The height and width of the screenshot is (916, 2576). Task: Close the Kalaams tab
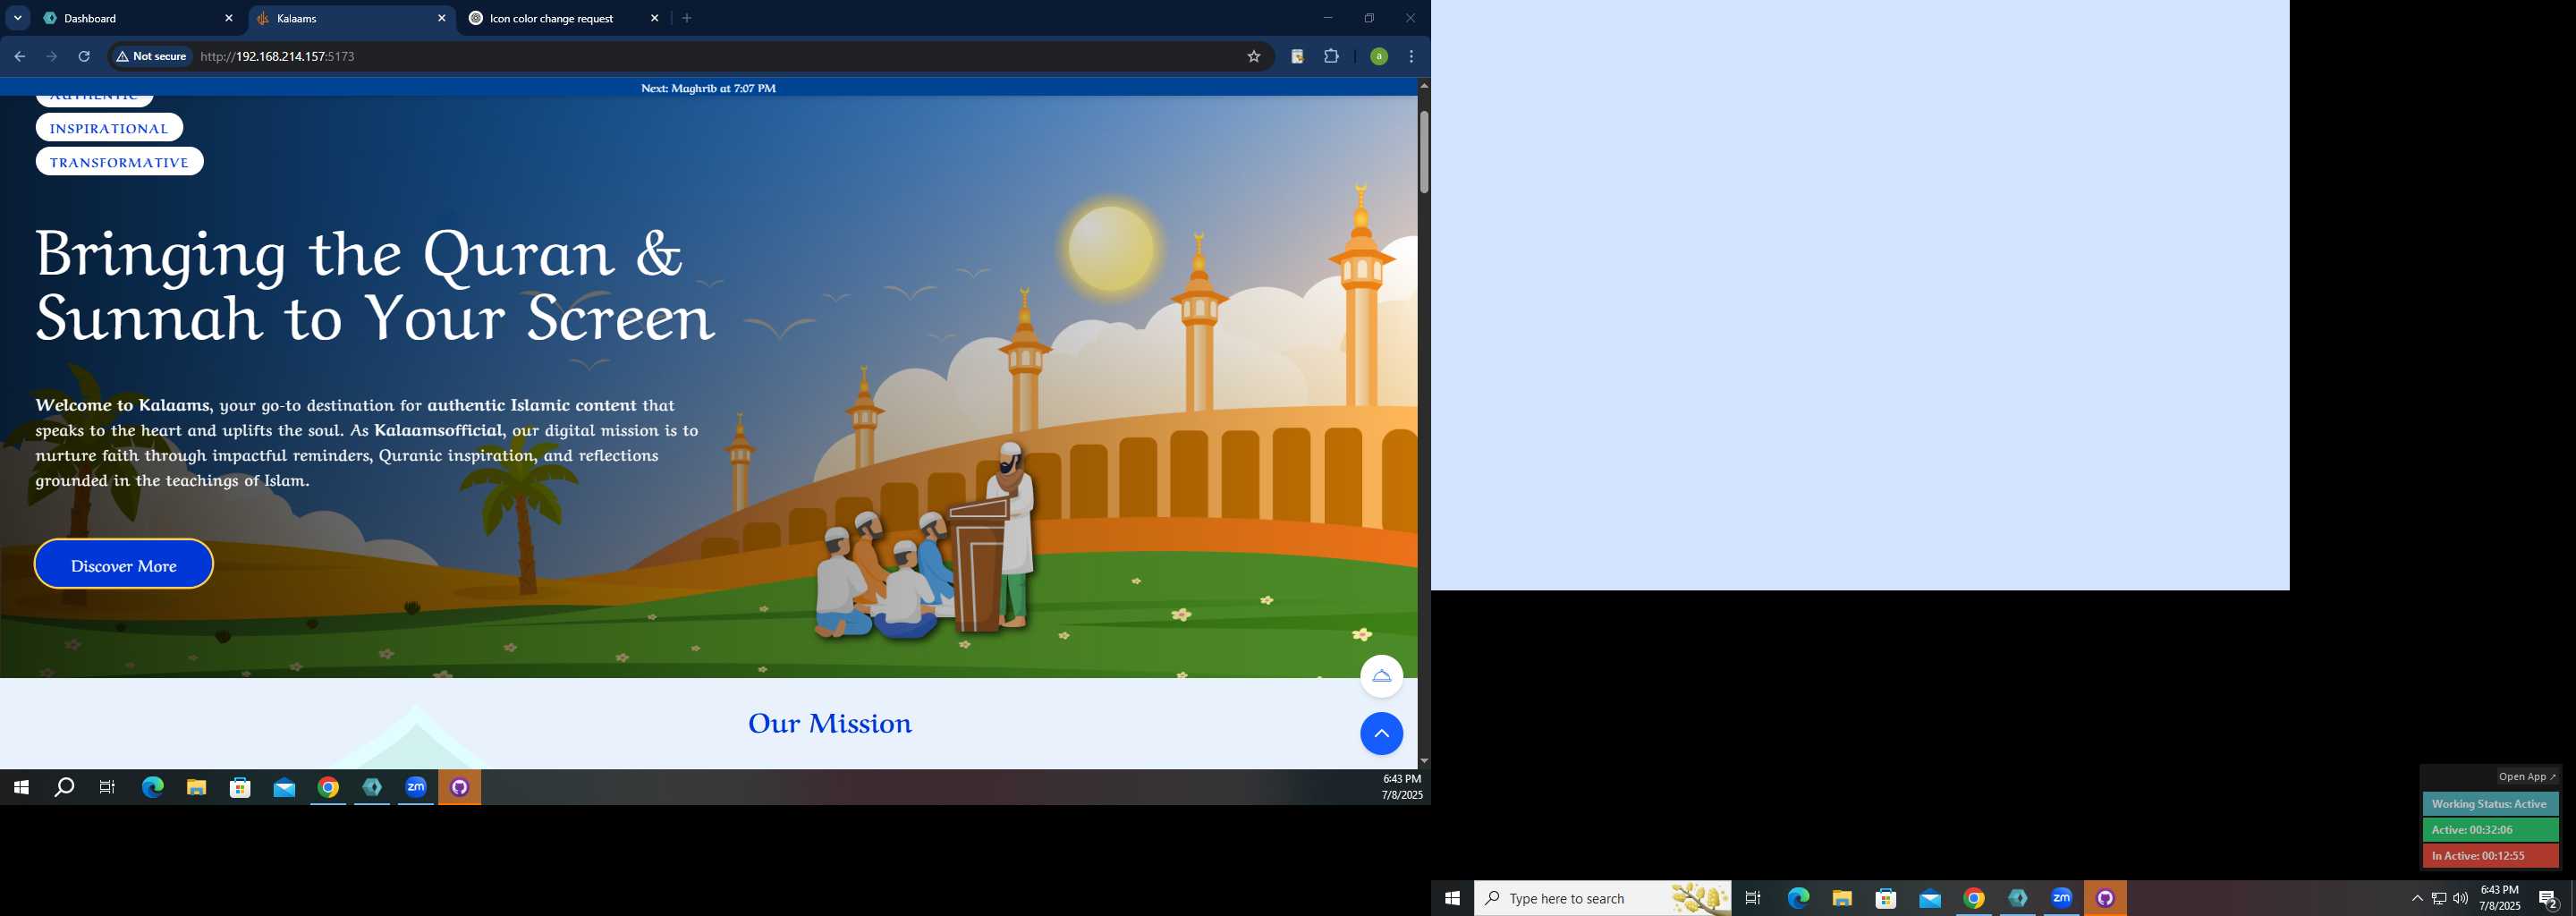442,18
